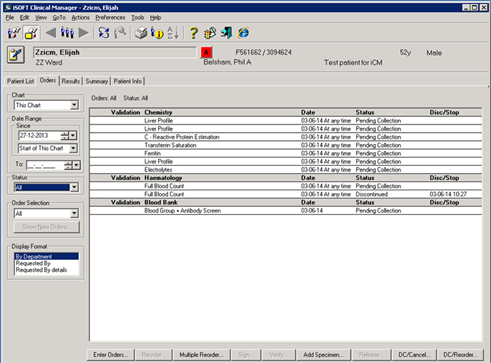Open the Edit menu

[24, 18]
